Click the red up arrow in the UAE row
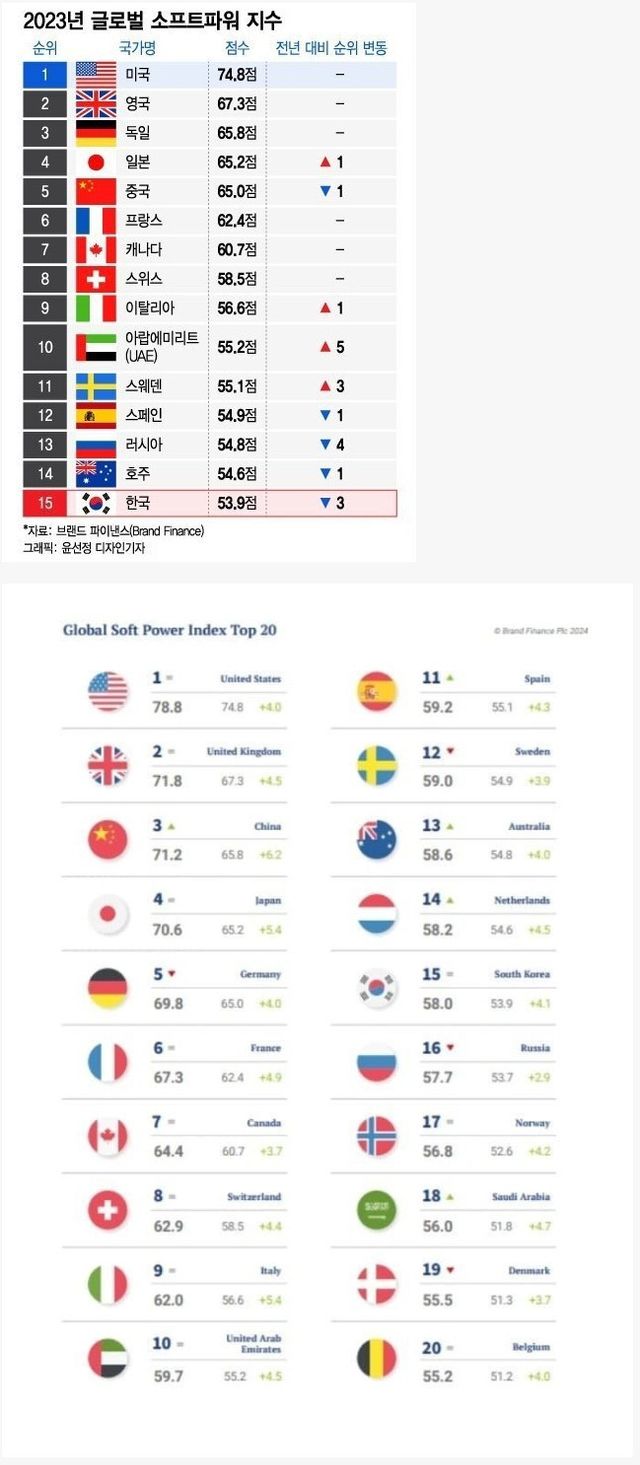Screen dimensions: 640x1465 [324, 347]
